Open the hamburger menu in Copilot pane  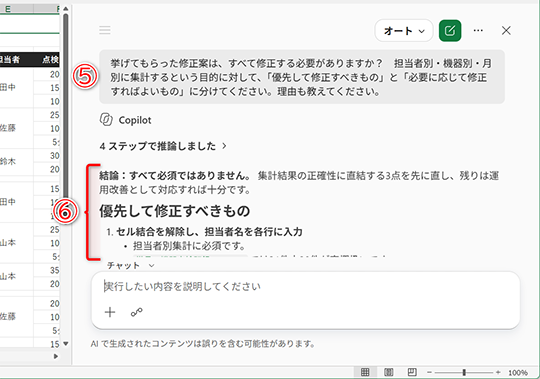click(105, 30)
